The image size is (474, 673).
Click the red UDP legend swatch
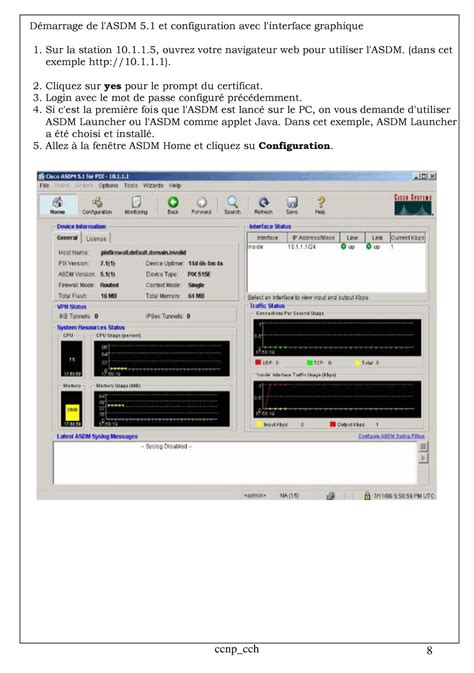(x=258, y=362)
